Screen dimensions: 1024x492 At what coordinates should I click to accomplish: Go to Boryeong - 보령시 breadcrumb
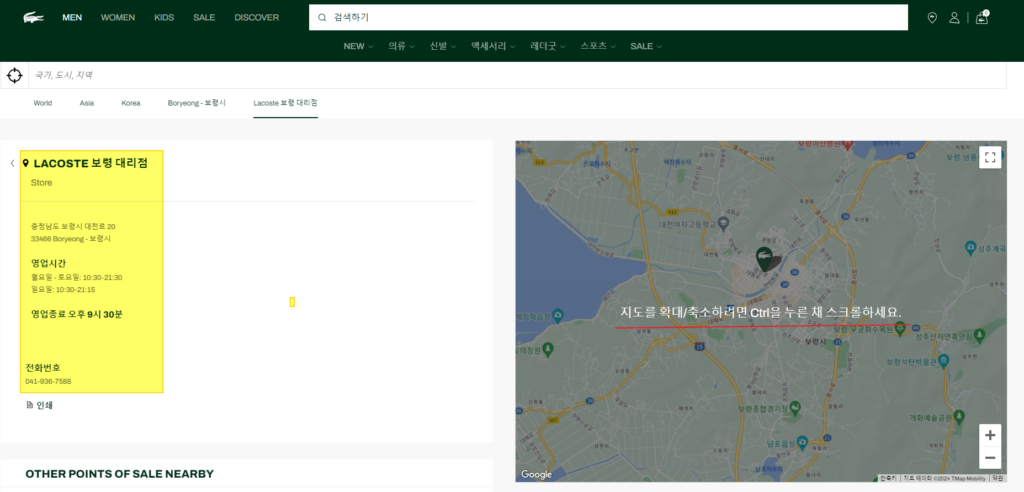(197, 103)
